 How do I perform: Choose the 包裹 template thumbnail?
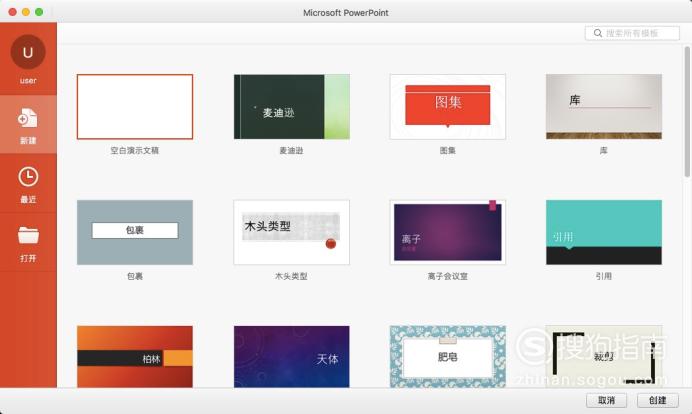tap(135, 232)
